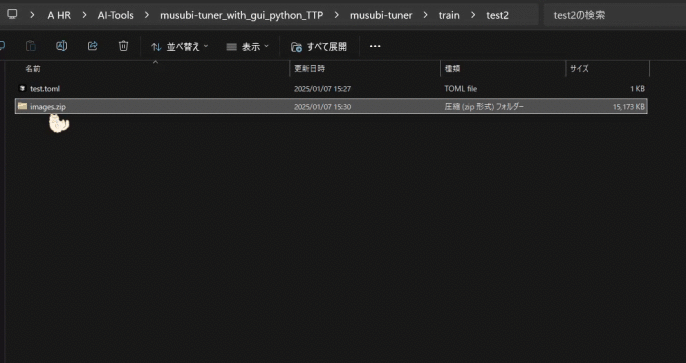This screenshot has height=363, width=686.
Task: Sort by 更新日時 column header
Action: 309,69
